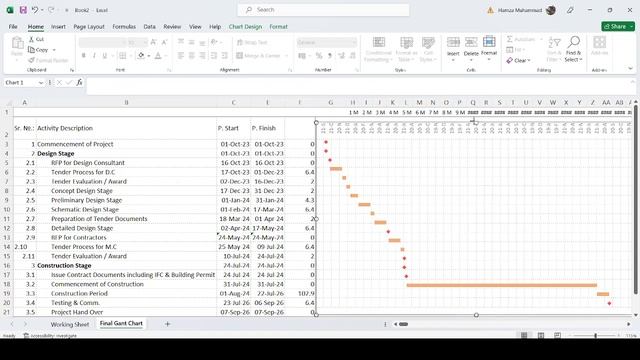Switch to the Insert ribbon tab
640x360 pixels.
(x=58, y=27)
